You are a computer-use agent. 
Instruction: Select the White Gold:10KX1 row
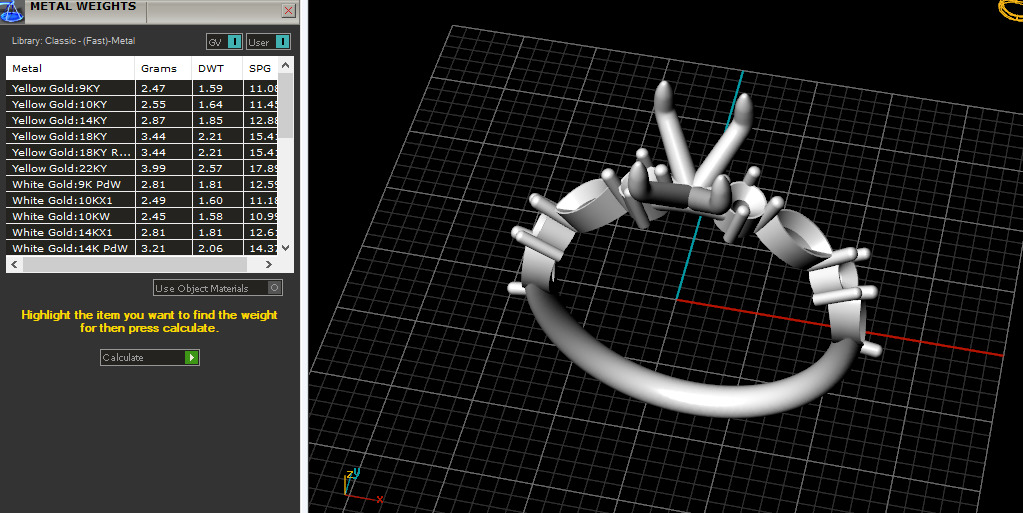pos(142,200)
